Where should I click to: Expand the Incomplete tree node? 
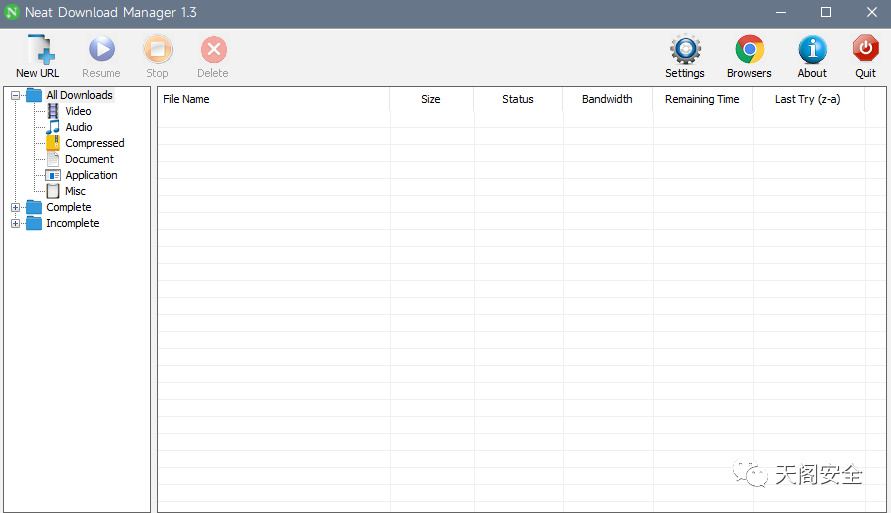click(x=16, y=223)
